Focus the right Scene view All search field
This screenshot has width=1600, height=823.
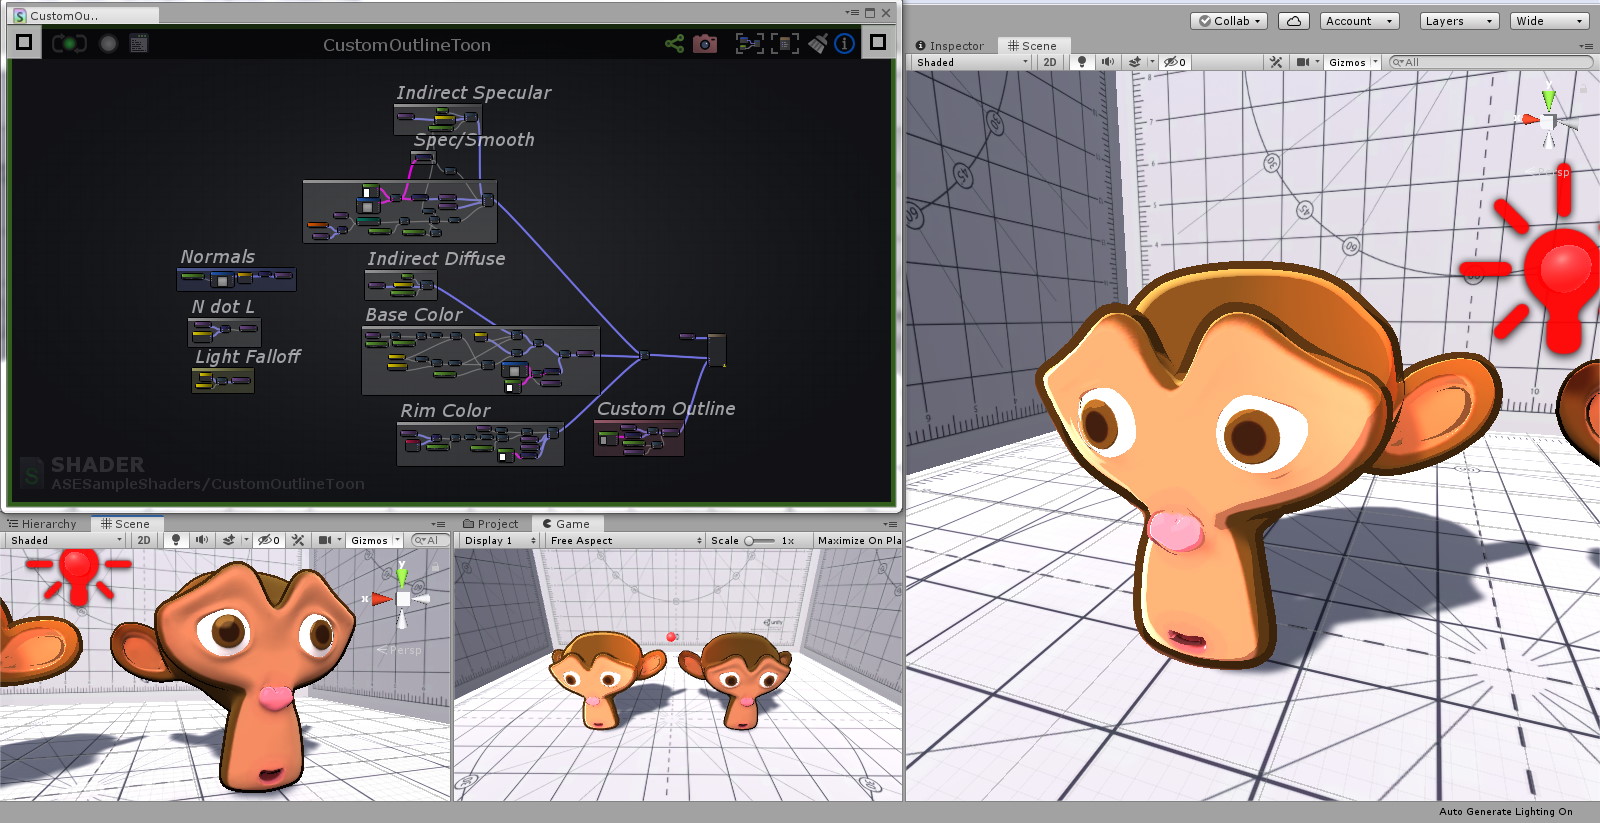click(x=1490, y=62)
